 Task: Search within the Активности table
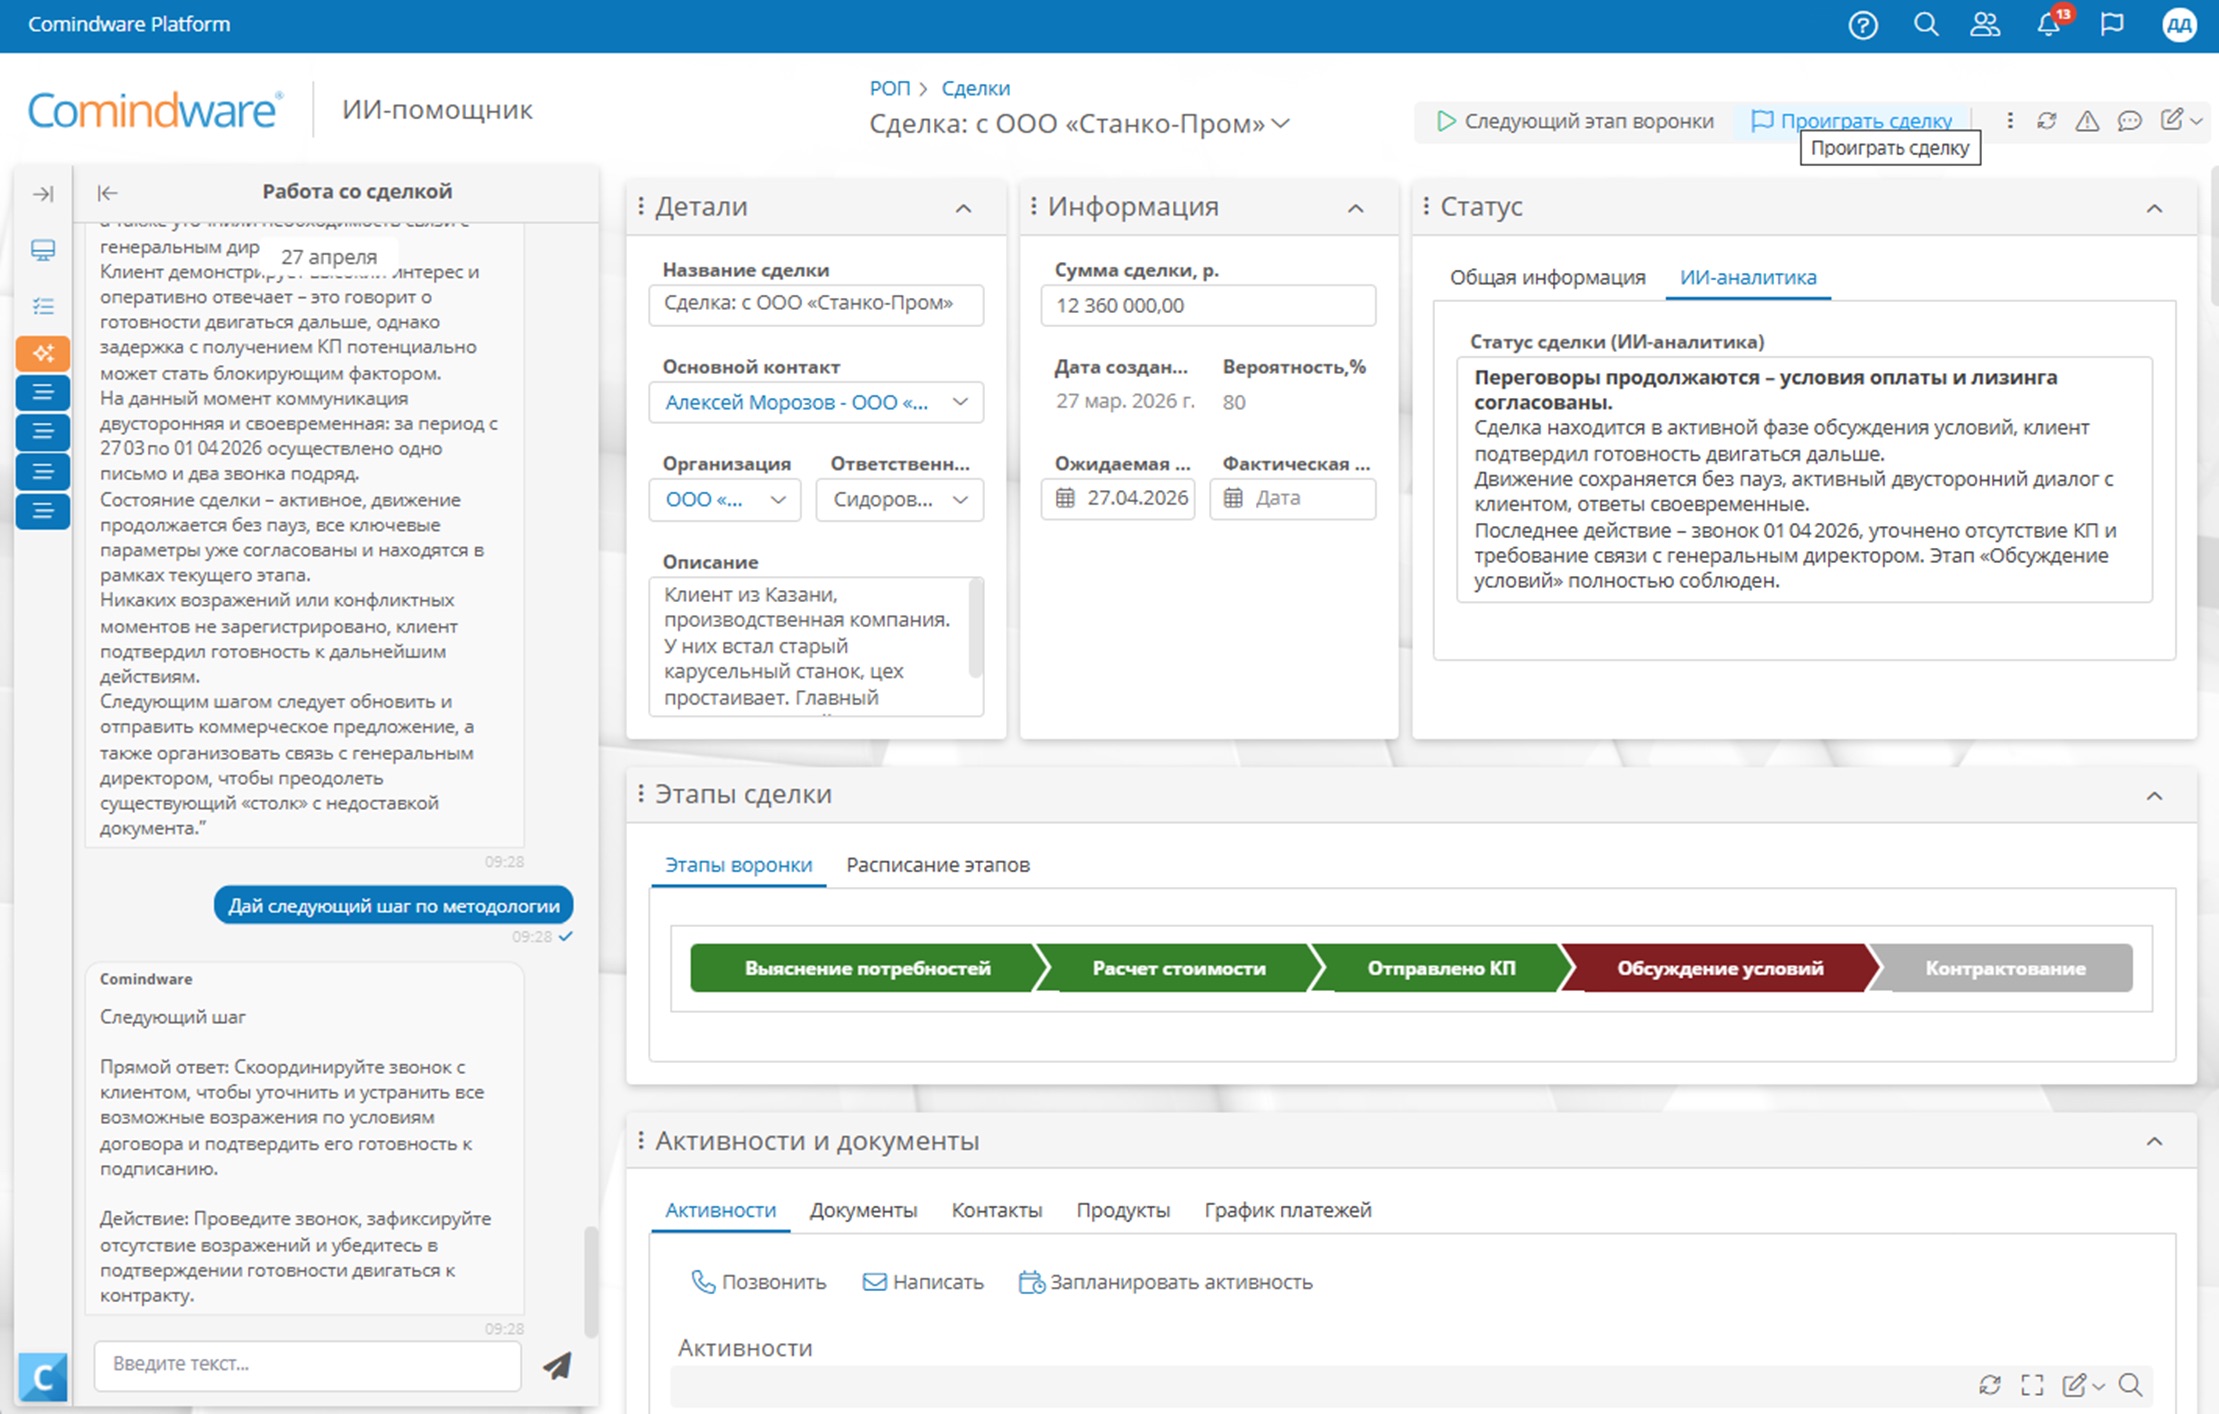(2130, 1385)
